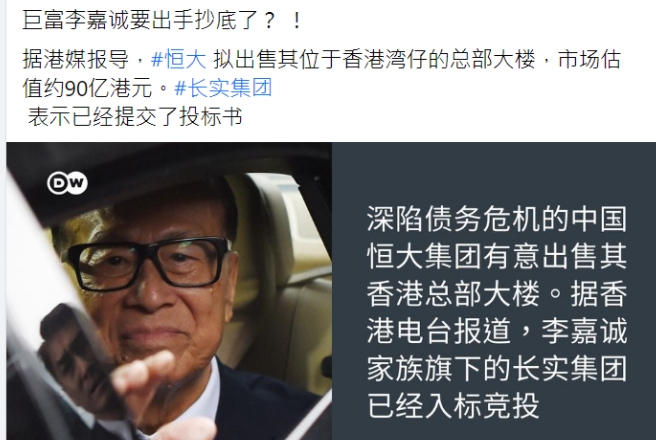Click the name 李嘉诚 in the caption

584,331
